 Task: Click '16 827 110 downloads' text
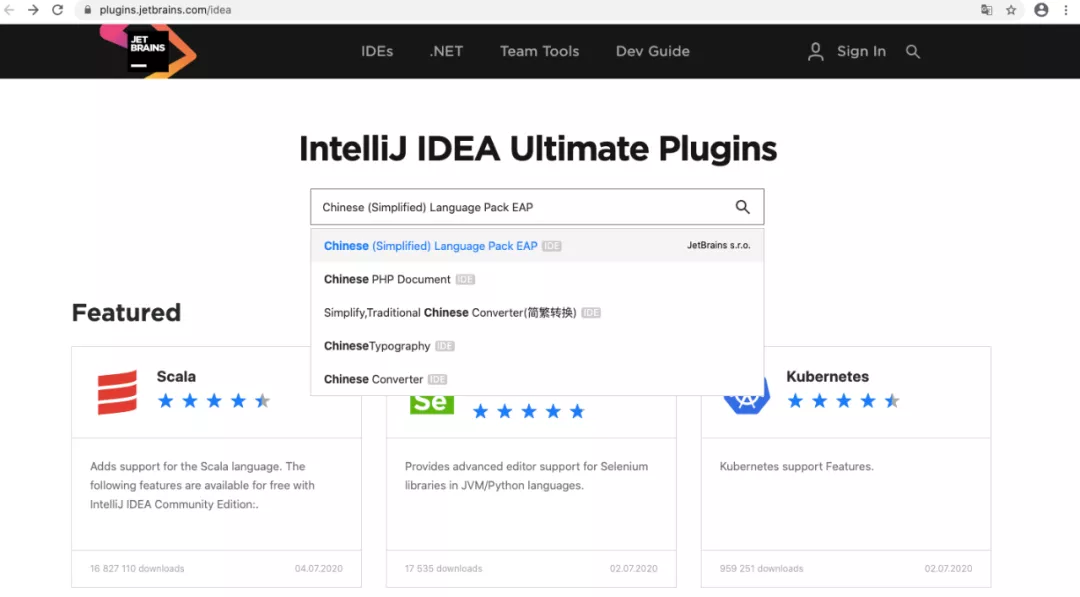(x=137, y=569)
